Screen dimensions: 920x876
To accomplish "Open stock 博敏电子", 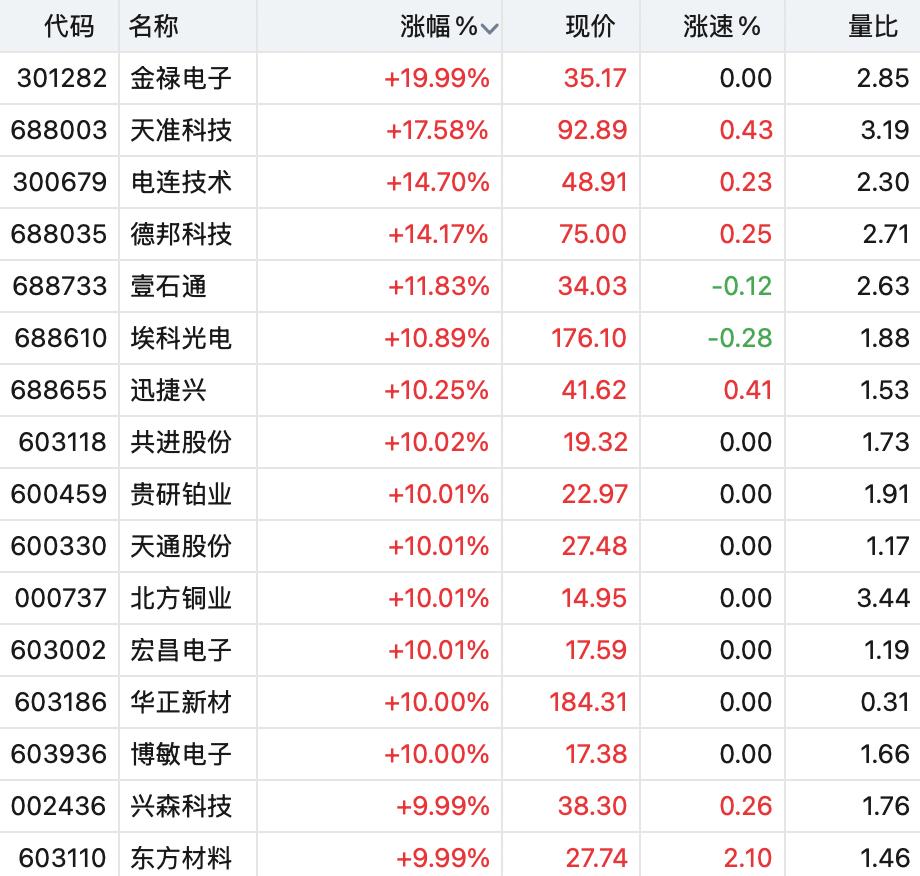I will click(181, 755).
